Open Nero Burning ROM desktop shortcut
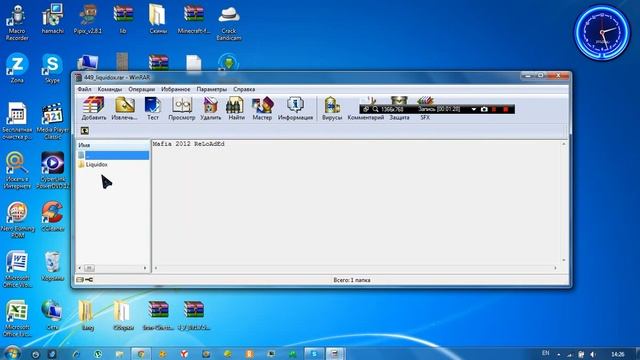The height and width of the screenshot is (360, 640). [x=17, y=220]
